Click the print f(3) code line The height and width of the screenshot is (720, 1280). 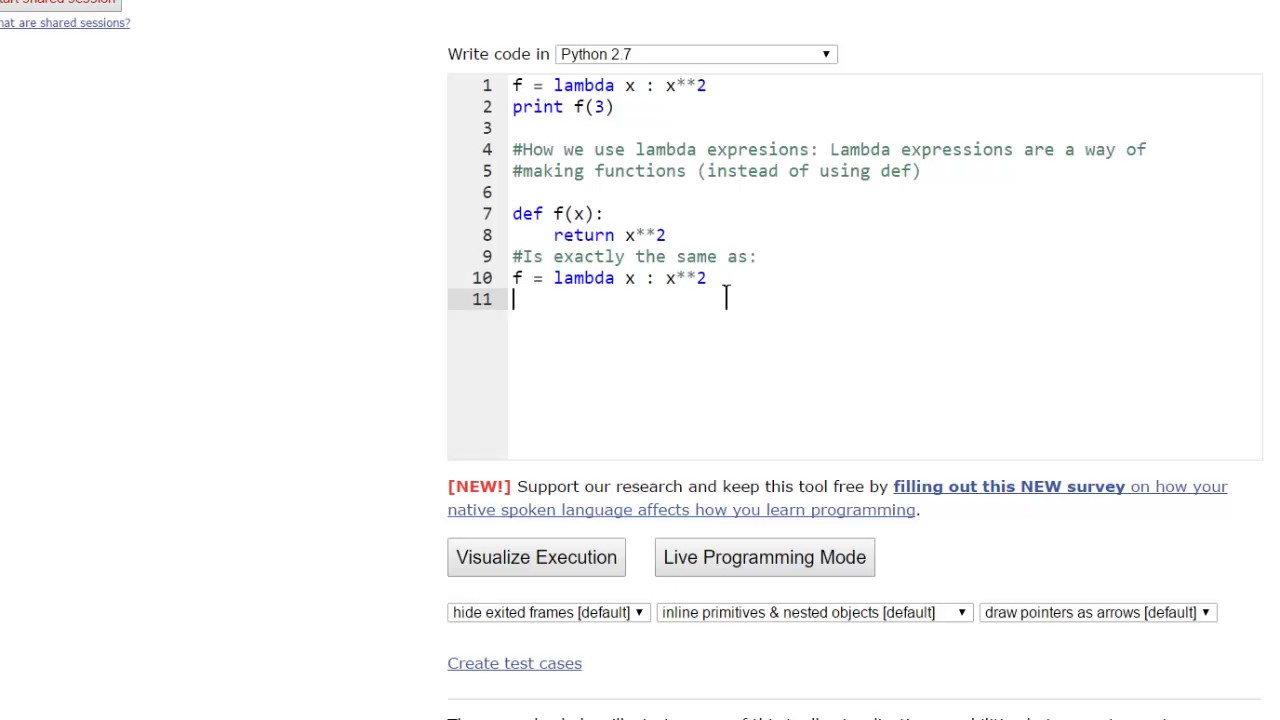click(563, 107)
